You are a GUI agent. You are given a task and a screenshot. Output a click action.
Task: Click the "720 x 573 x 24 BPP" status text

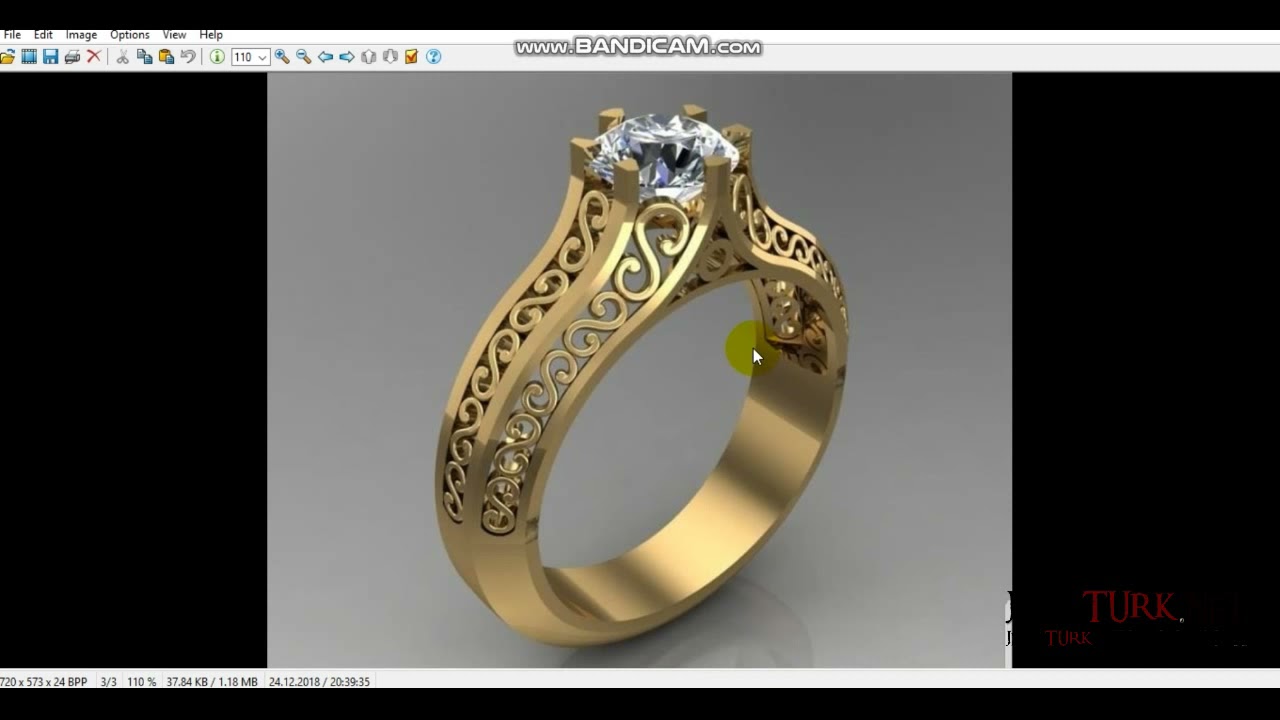(43, 681)
